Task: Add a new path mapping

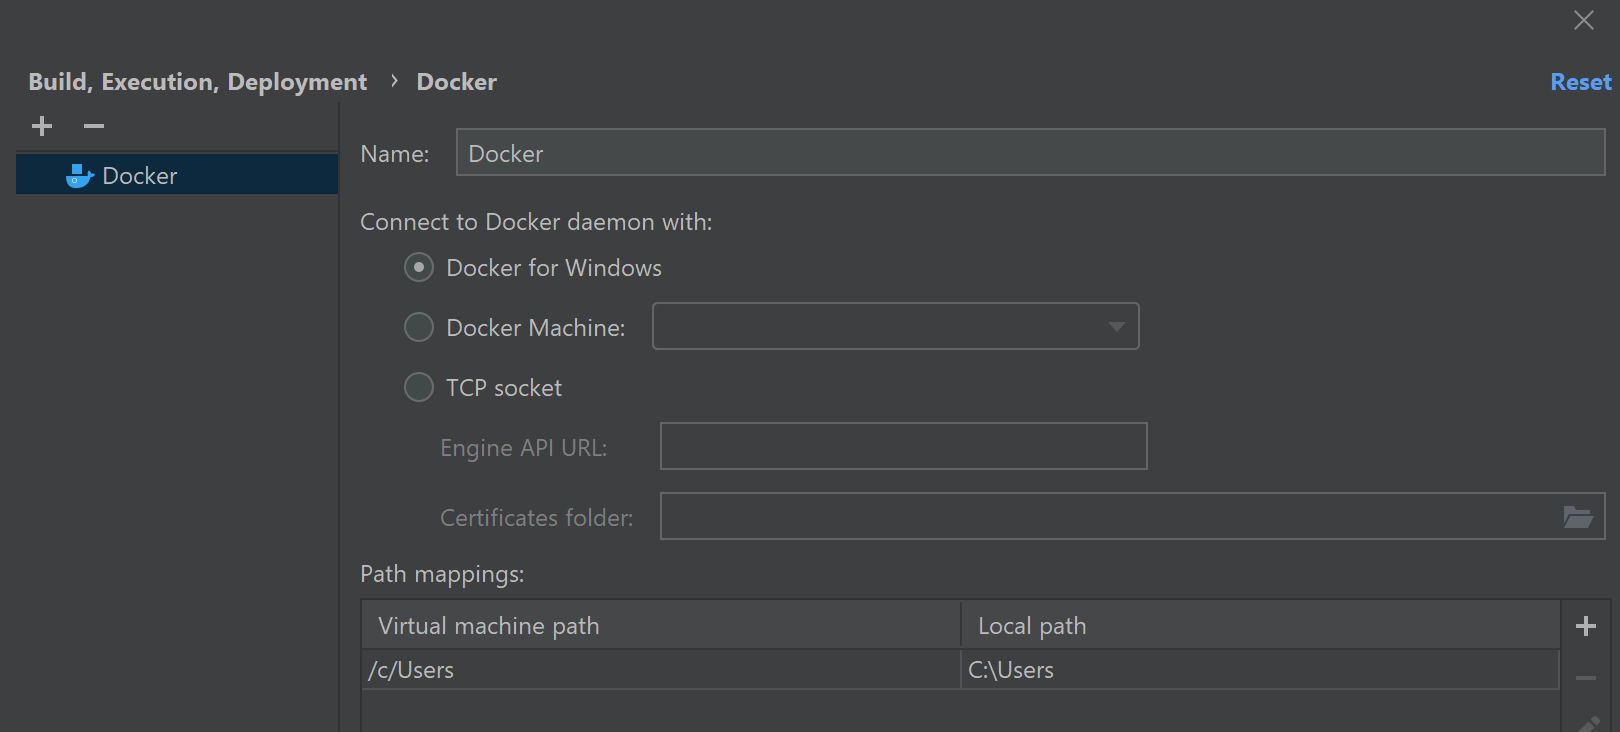Action: point(1586,626)
